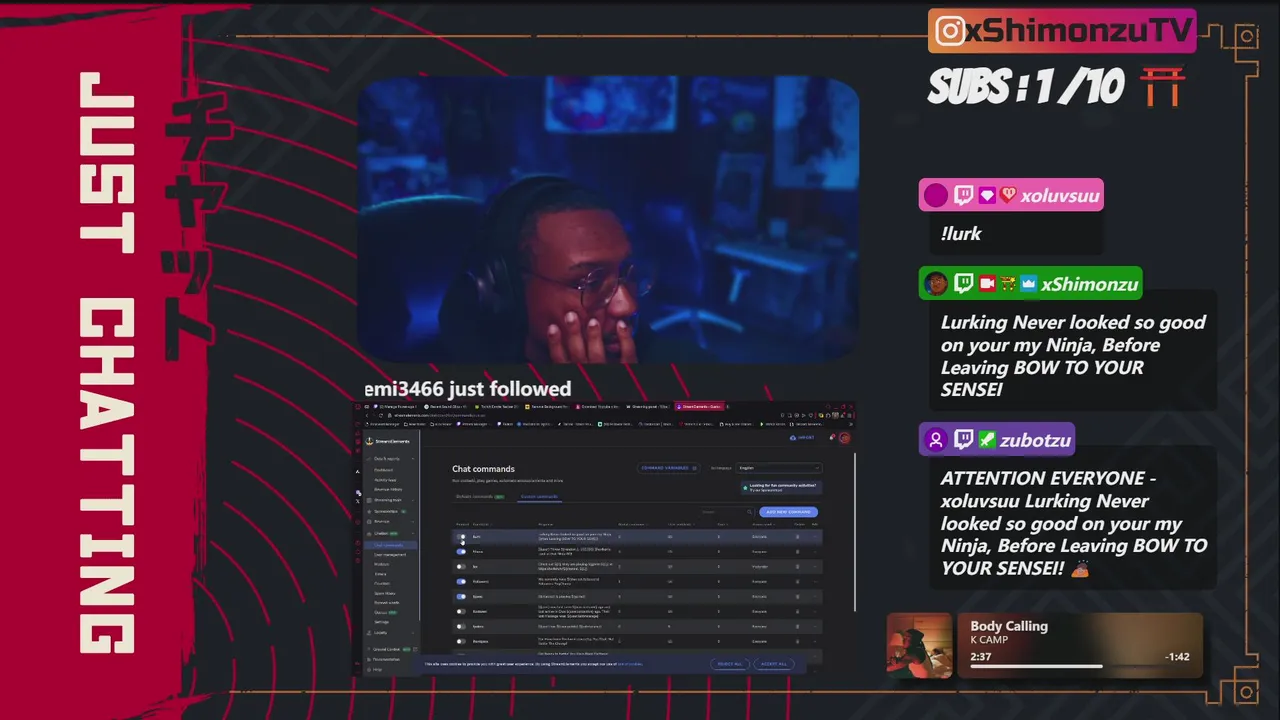Delete the lurk command via its trash icon
The height and width of the screenshot is (720, 1280).
point(797,537)
